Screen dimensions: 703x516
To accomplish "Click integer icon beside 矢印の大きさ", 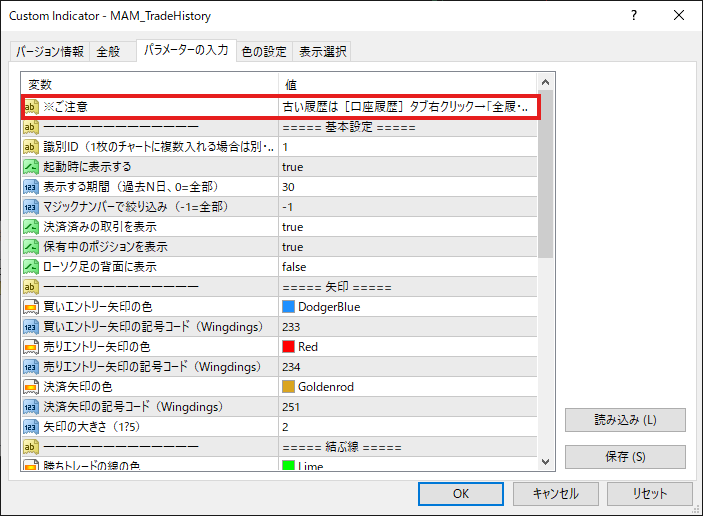I will pos(30,427).
